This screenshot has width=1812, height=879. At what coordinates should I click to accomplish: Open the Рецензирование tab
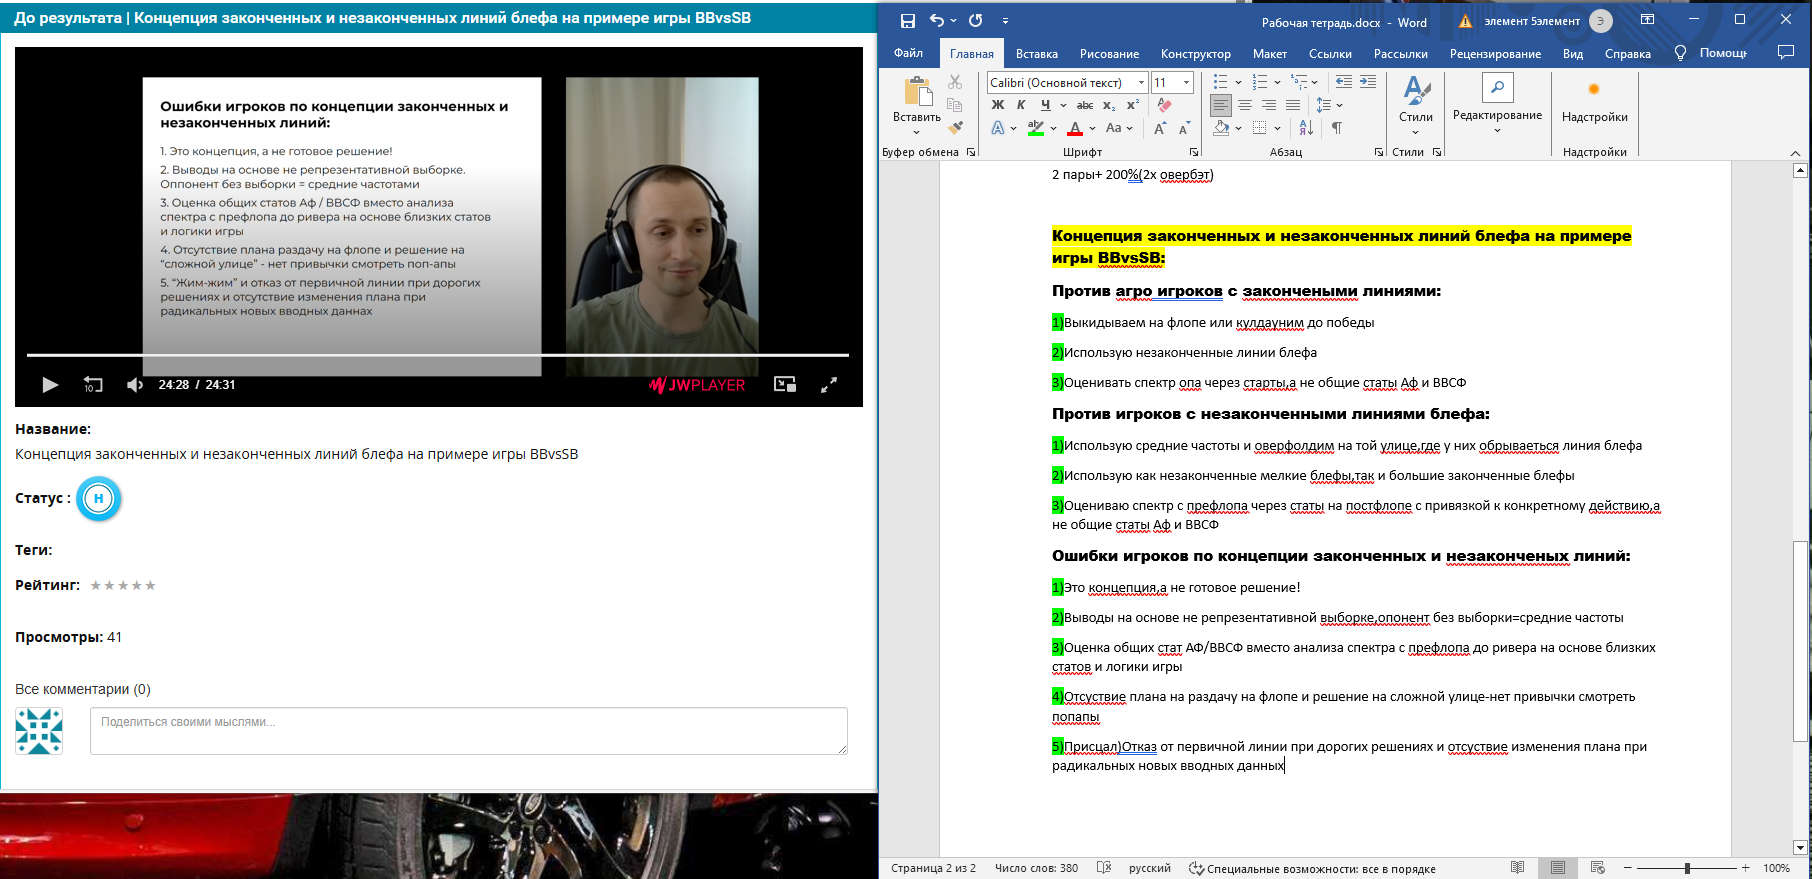pyautogui.click(x=1495, y=54)
